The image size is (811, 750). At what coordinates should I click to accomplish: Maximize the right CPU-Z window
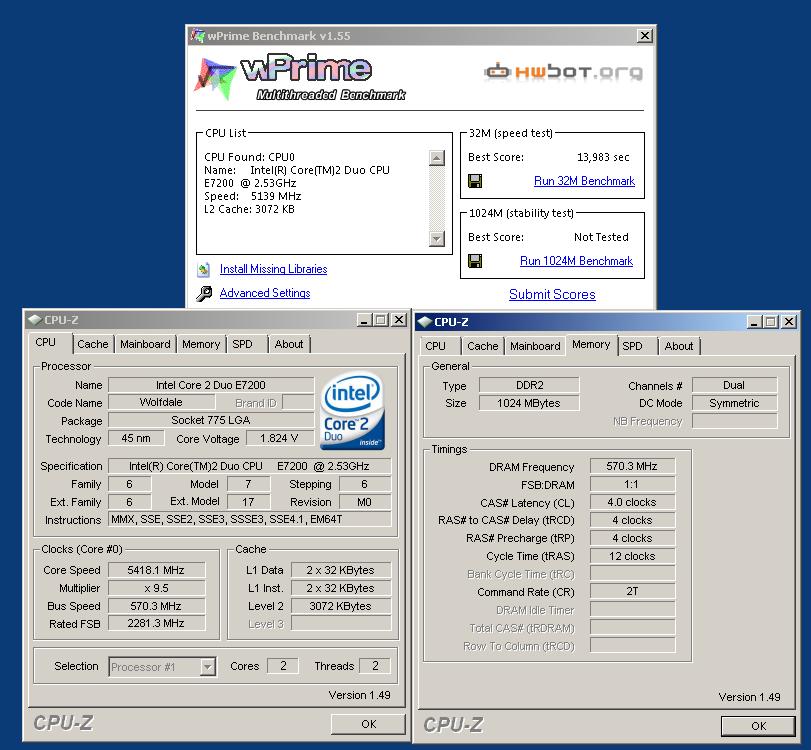(771, 322)
